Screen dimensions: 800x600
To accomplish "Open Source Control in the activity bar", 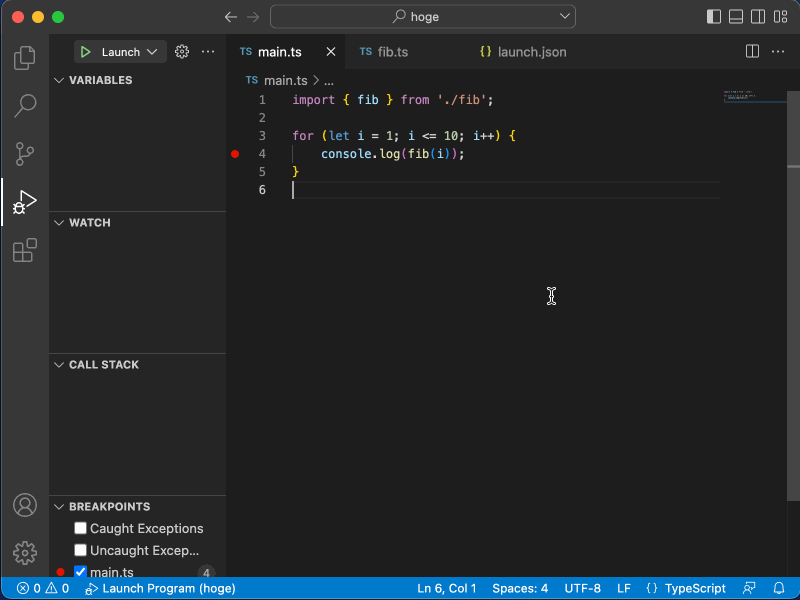I will (24, 152).
